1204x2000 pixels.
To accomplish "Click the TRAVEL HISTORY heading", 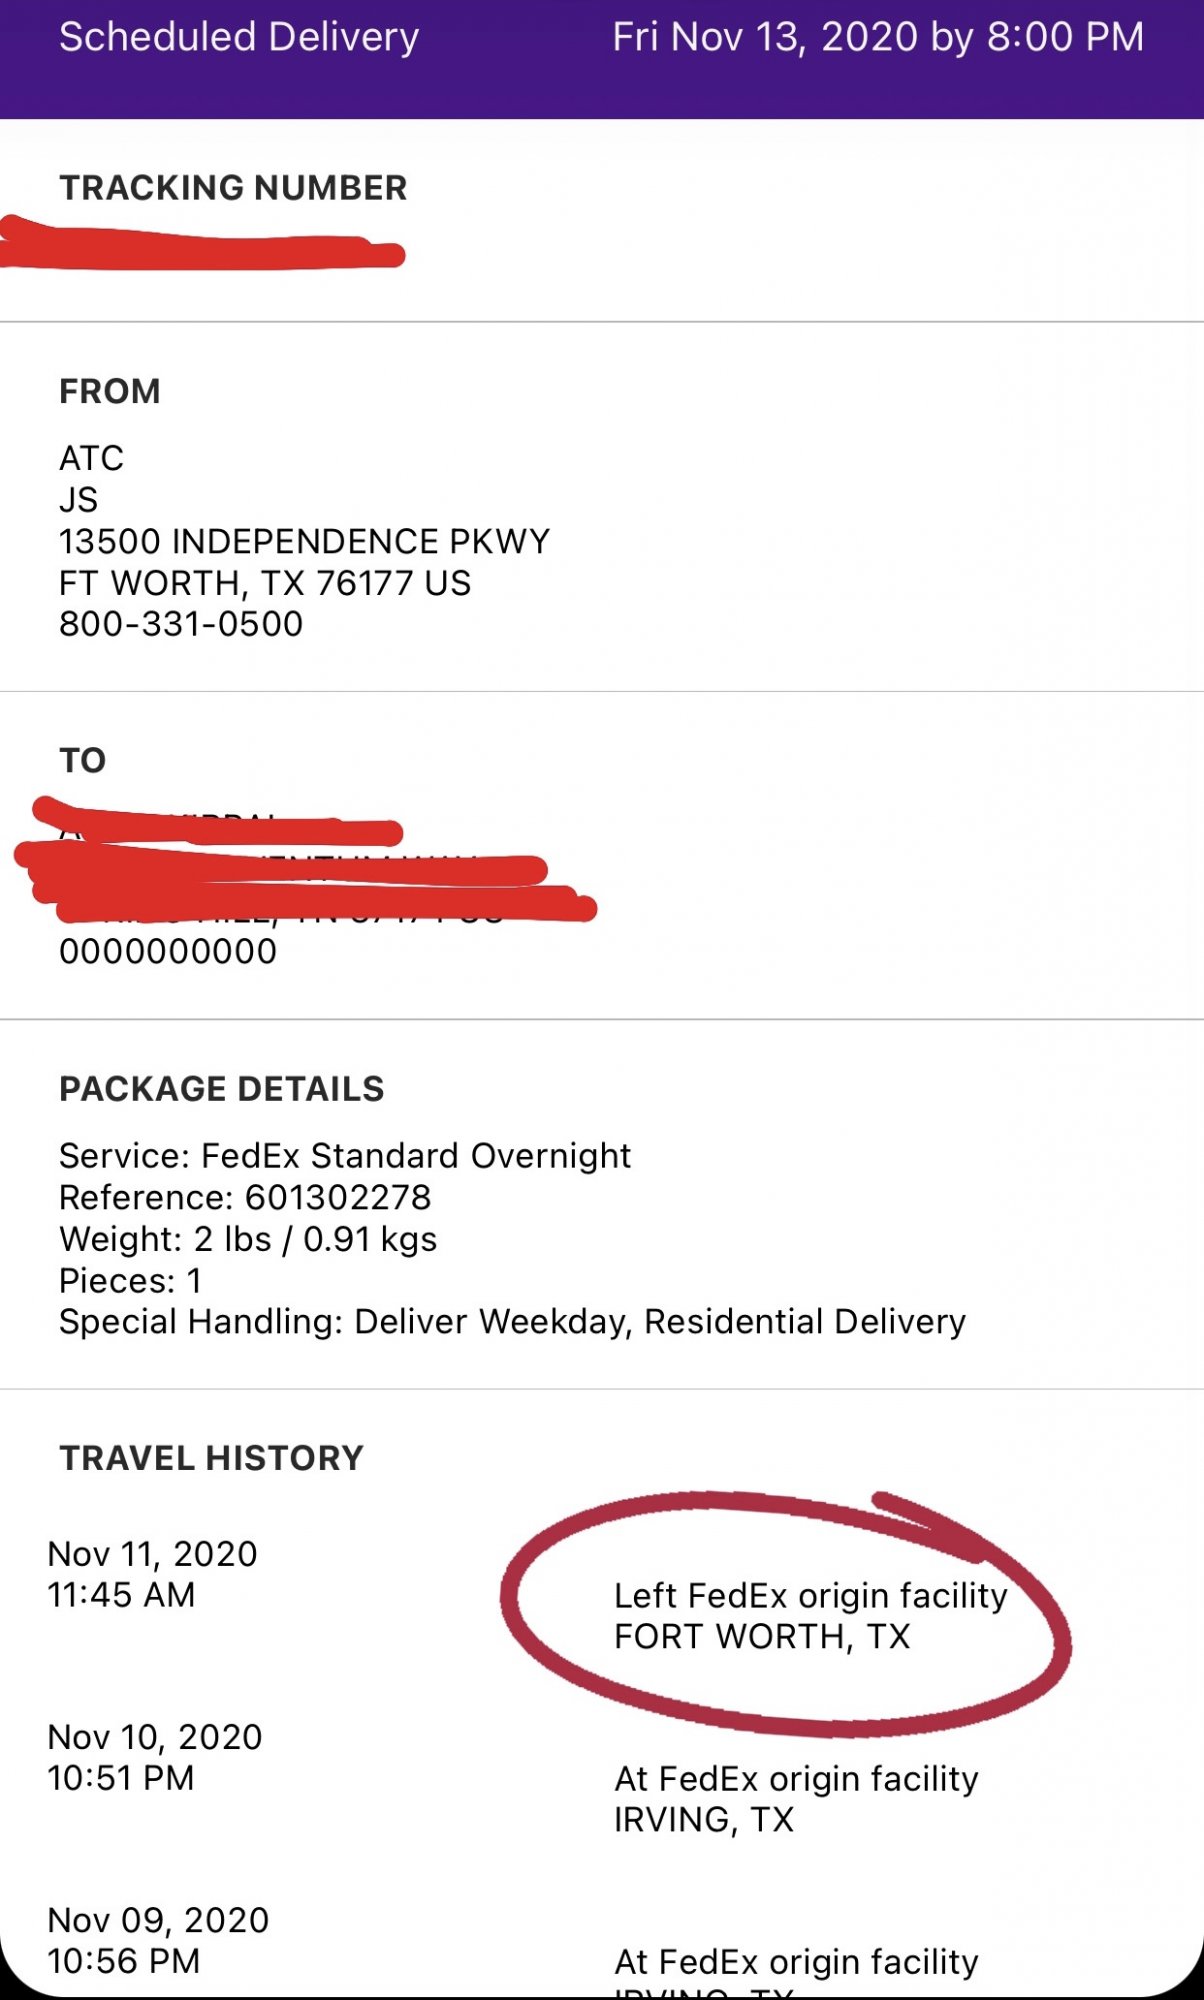I will coord(212,1458).
